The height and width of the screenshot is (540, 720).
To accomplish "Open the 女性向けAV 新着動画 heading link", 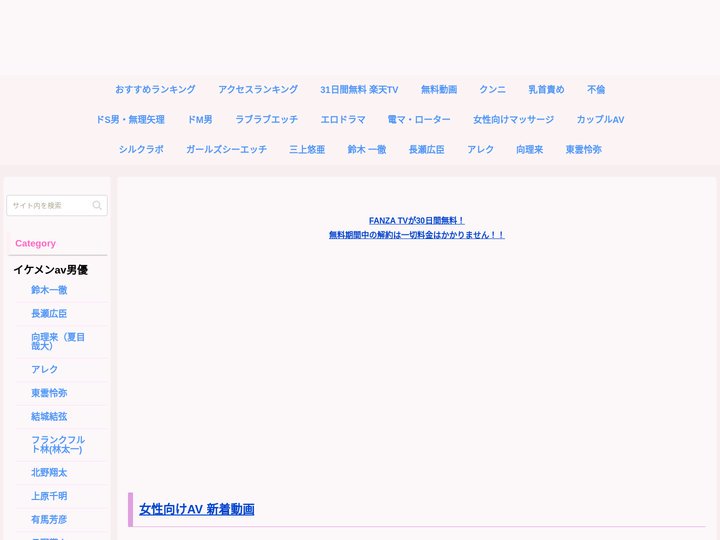I will point(197,509).
